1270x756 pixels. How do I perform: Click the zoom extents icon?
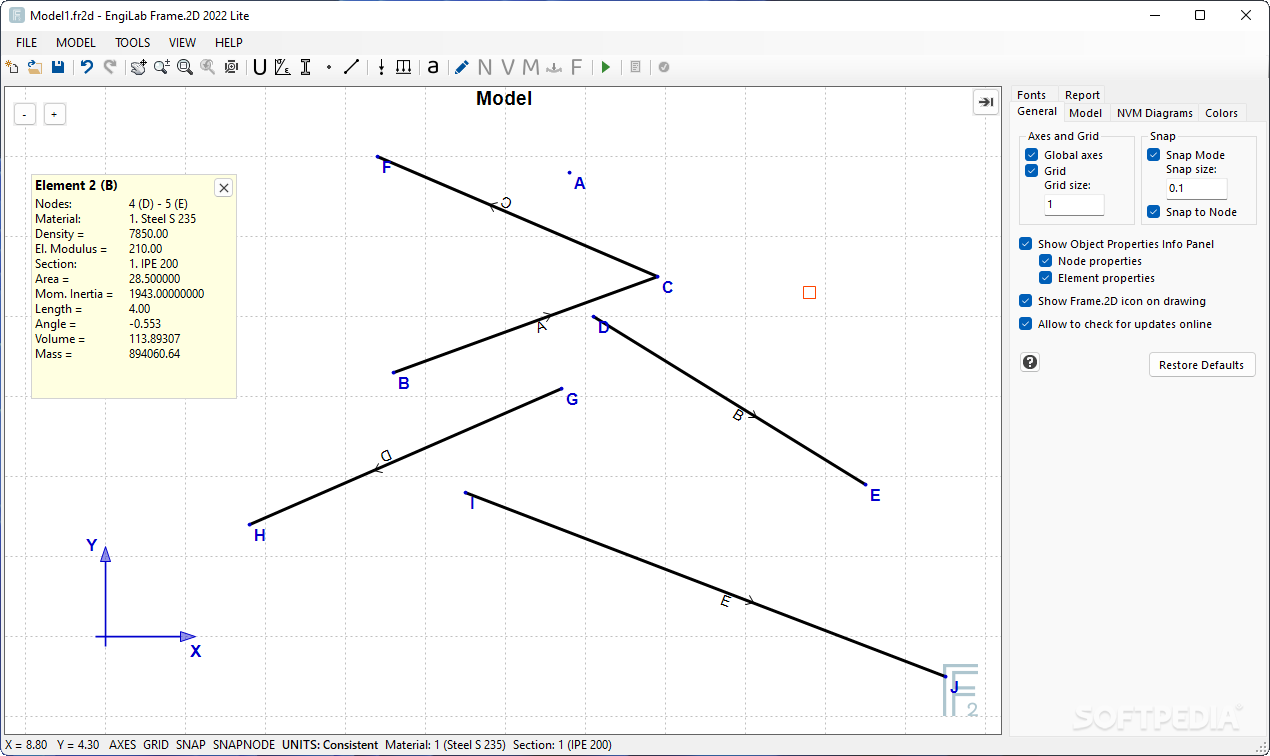[232, 67]
